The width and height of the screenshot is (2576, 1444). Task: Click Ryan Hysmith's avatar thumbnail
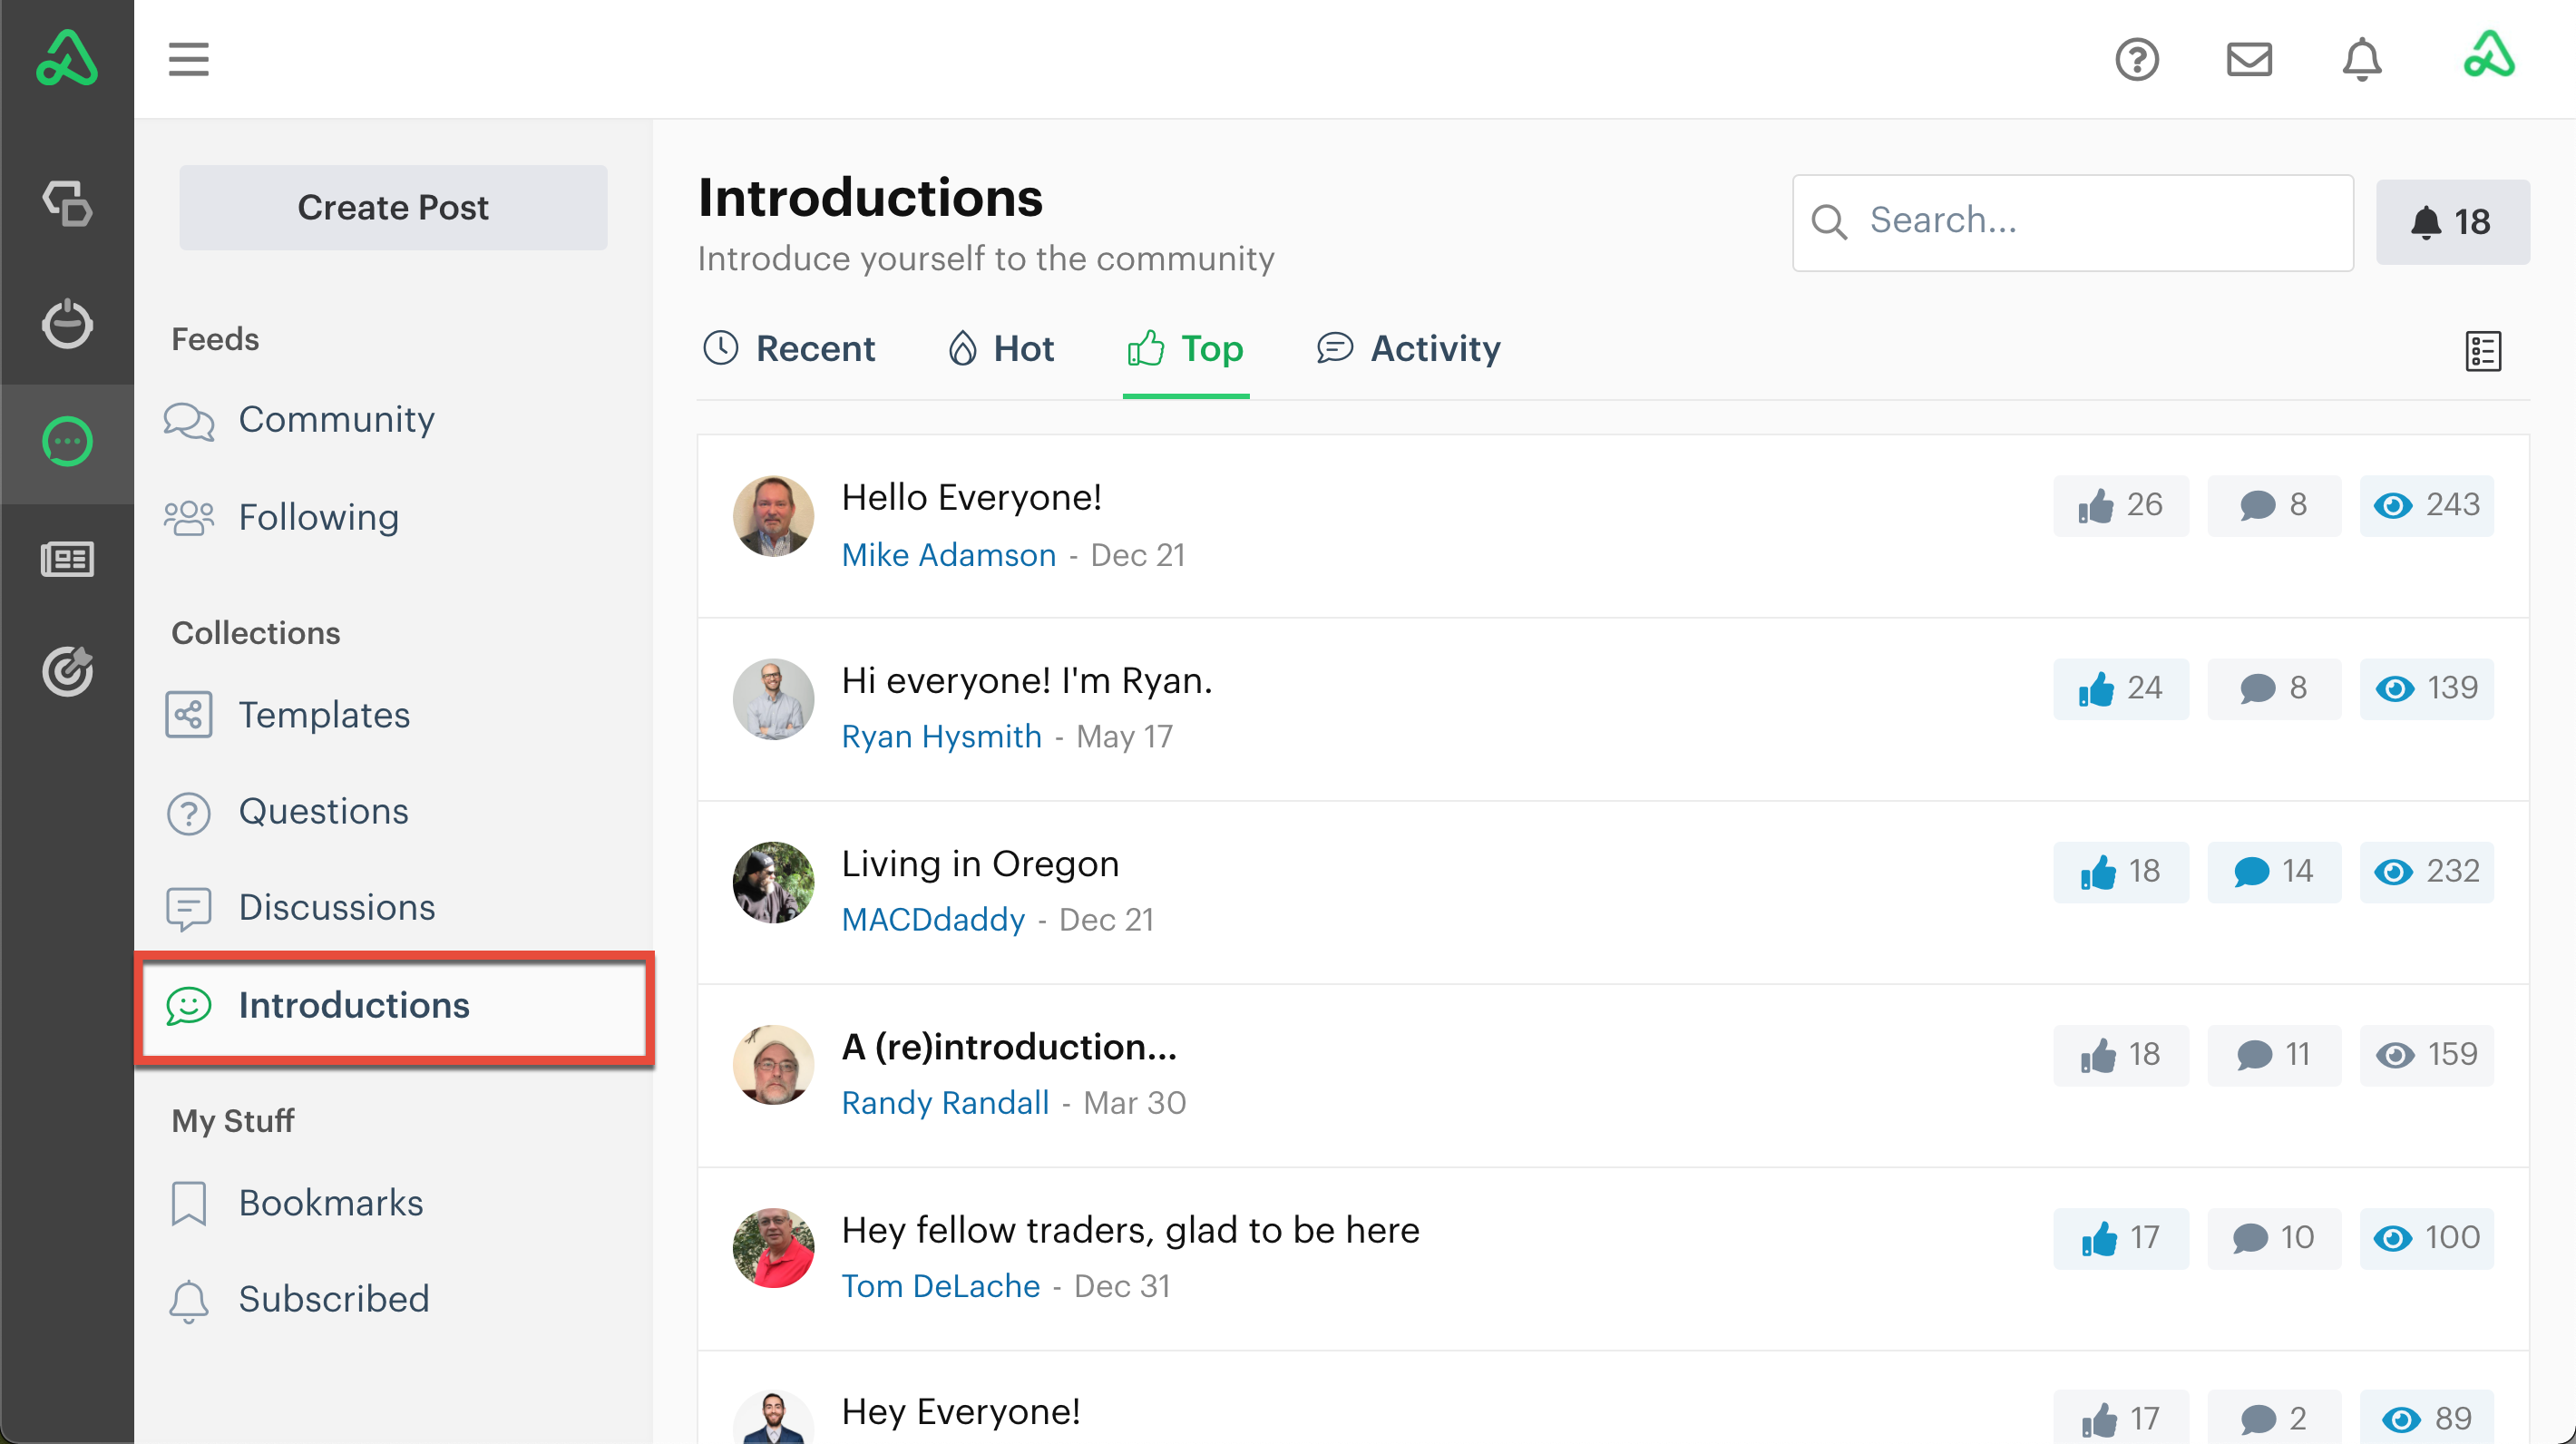(773, 699)
